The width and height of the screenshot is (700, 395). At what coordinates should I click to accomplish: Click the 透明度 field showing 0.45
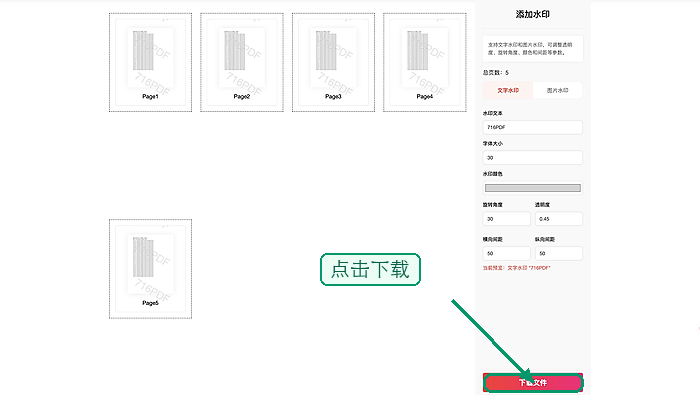pyautogui.click(x=559, y=219)
